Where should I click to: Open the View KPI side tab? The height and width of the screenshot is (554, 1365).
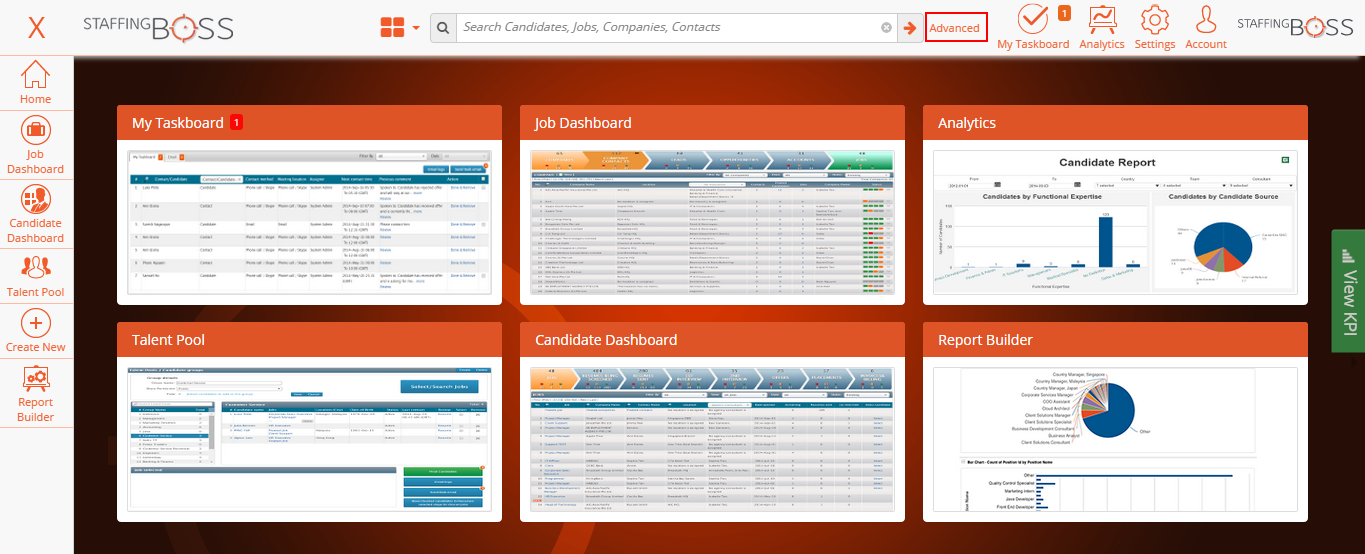1349,291
